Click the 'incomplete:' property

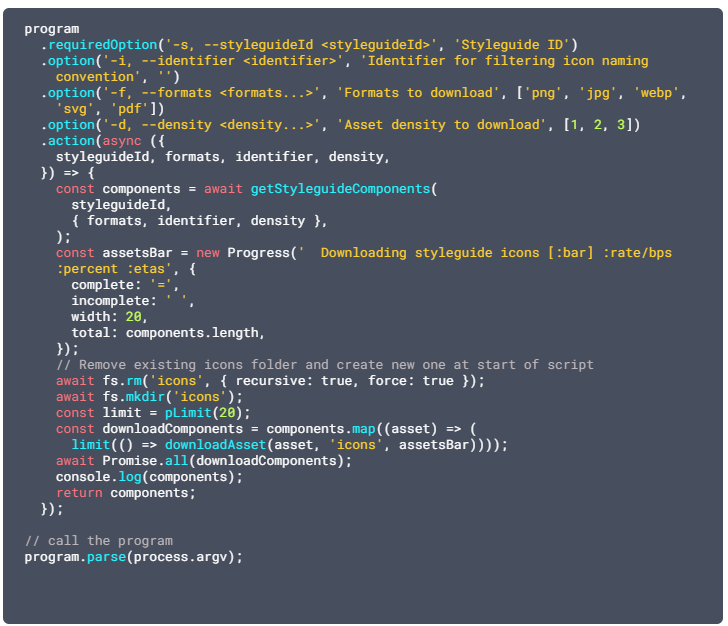[x=114, y=301]
